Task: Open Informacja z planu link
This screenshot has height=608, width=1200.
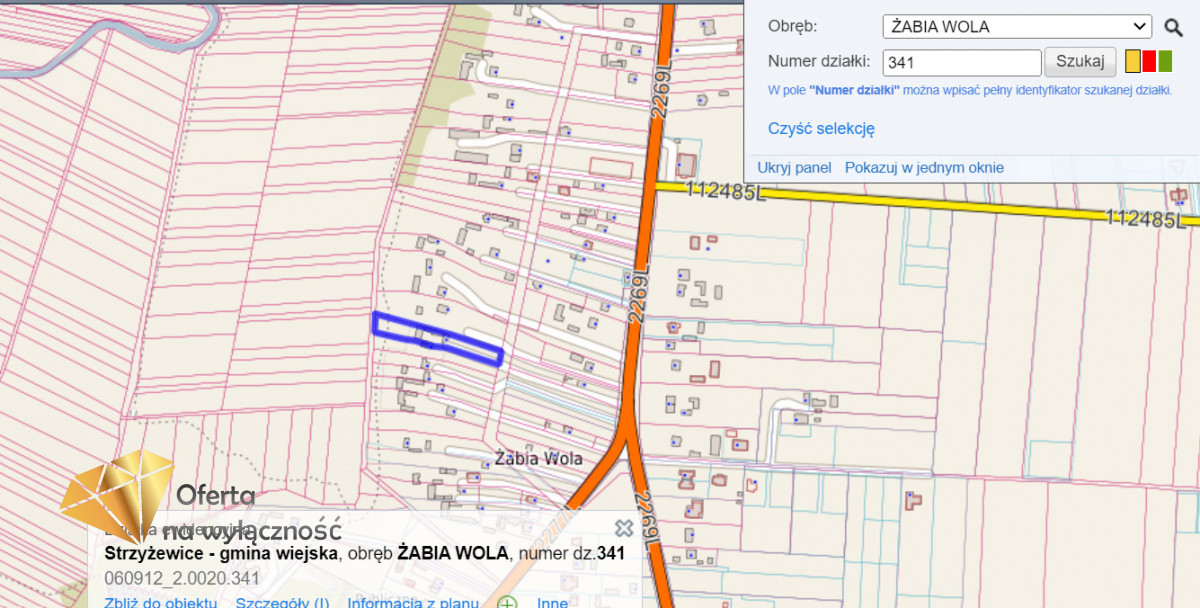Action: coord(413,602)
